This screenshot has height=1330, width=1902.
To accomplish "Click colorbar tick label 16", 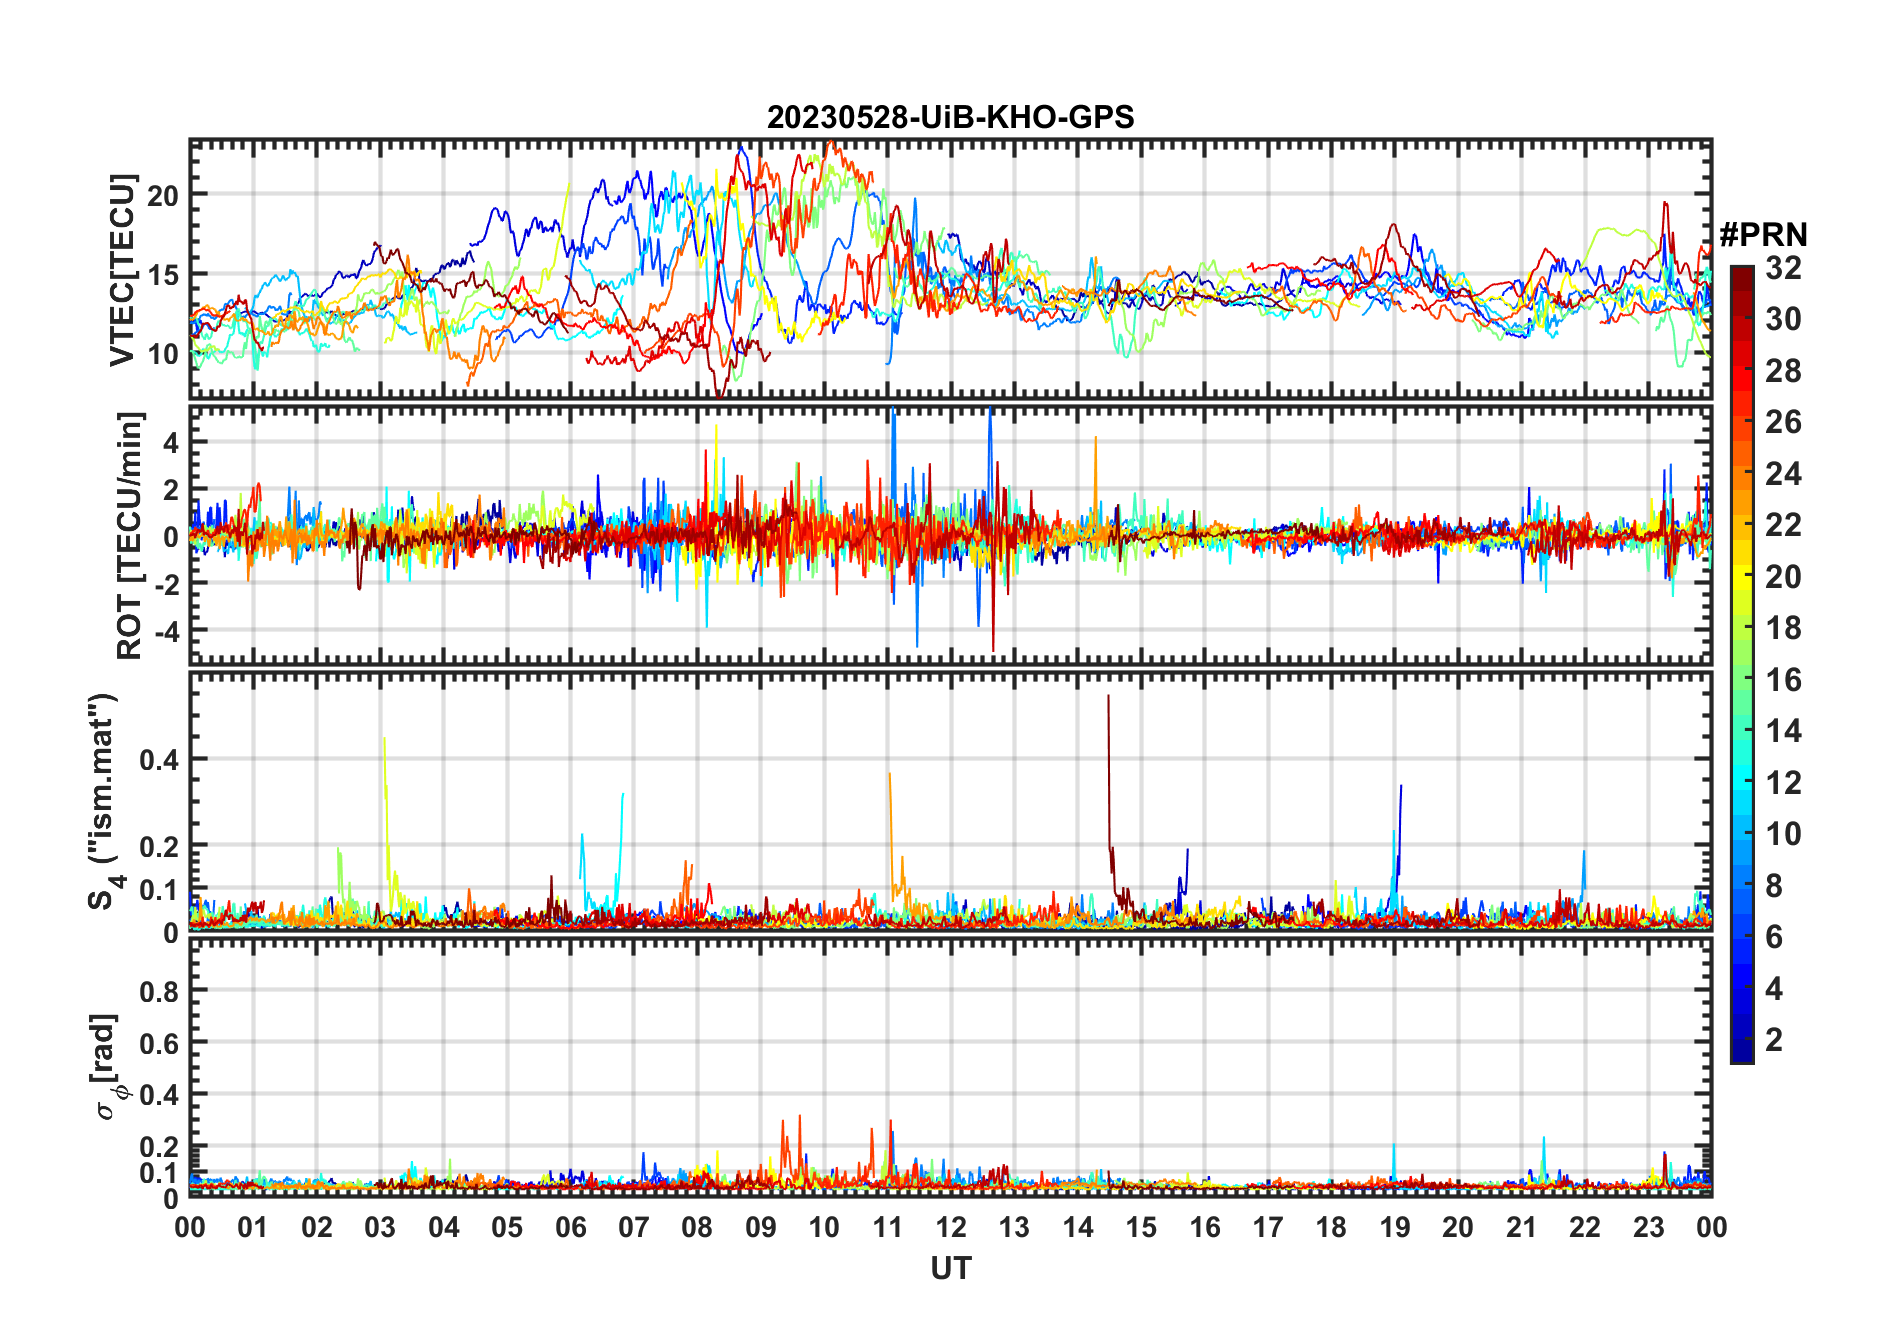I will 1783,680.
